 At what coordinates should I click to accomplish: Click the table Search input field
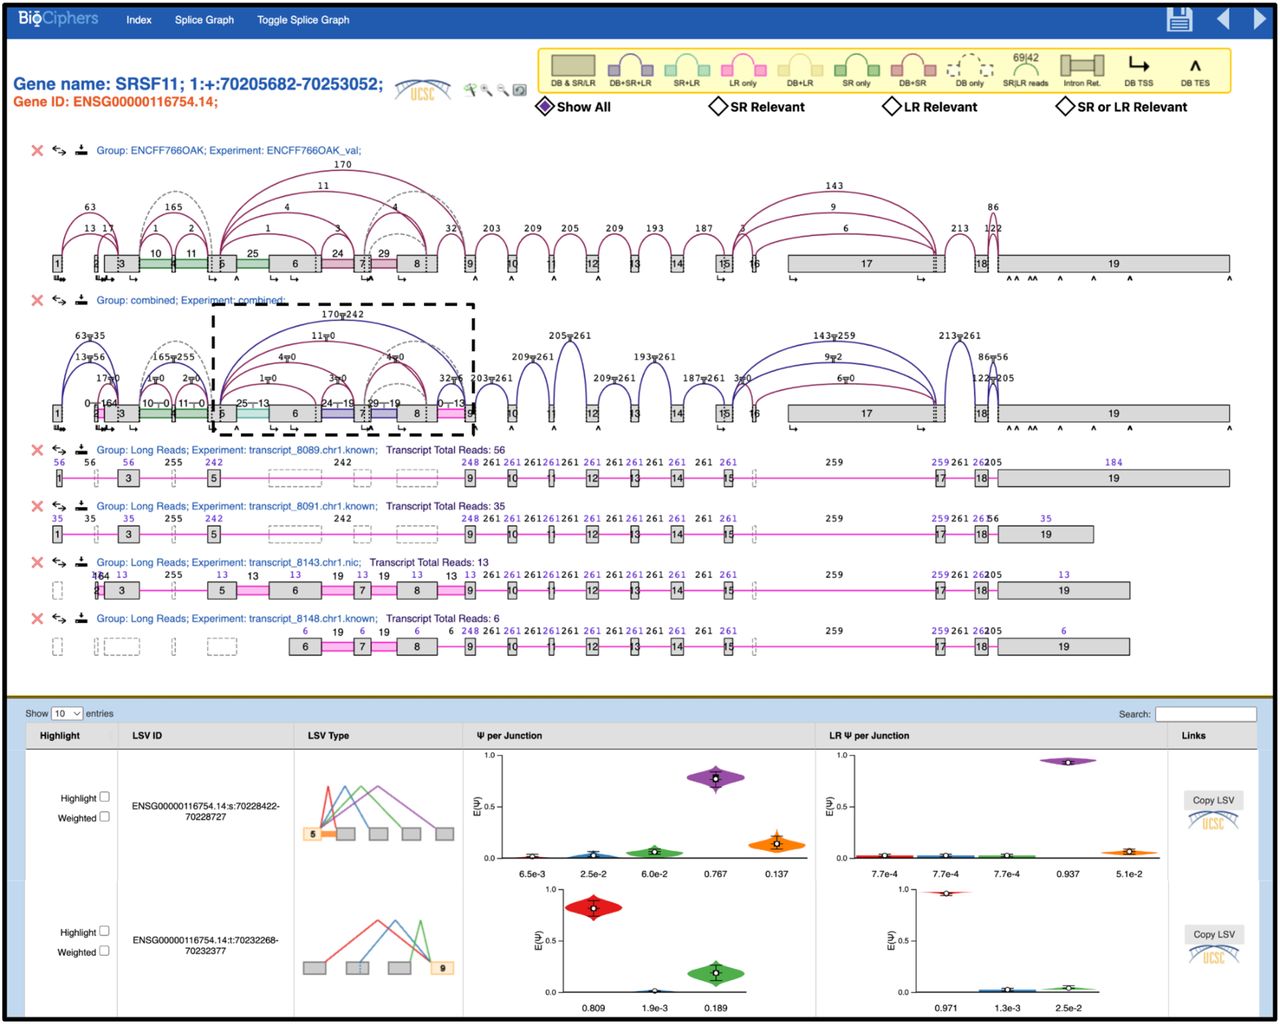click(1205, 714)
